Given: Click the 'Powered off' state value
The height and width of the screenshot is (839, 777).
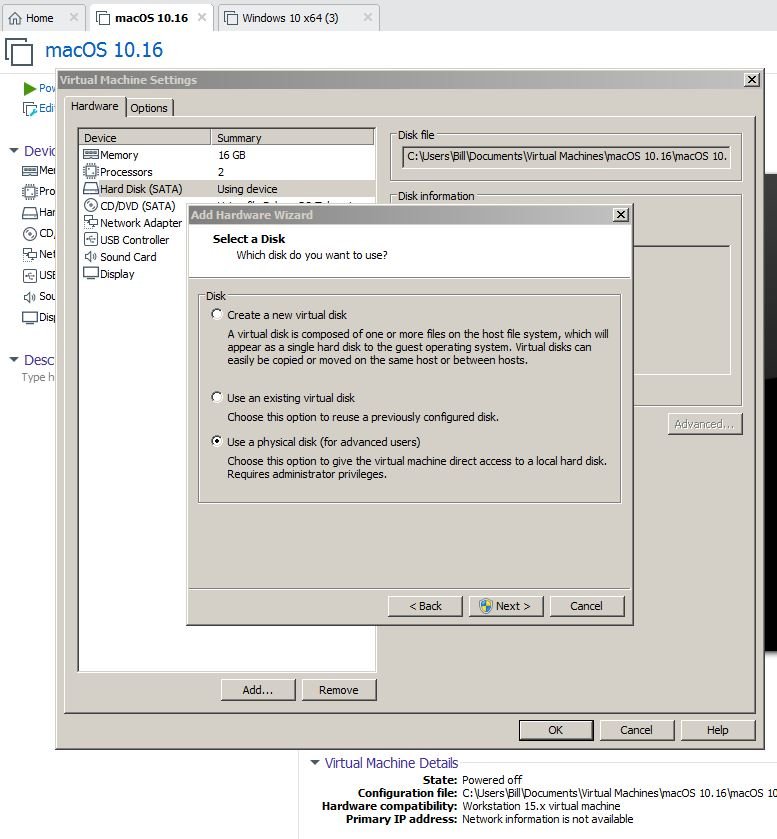Looking at the screenshot, I should coord(492,780).
